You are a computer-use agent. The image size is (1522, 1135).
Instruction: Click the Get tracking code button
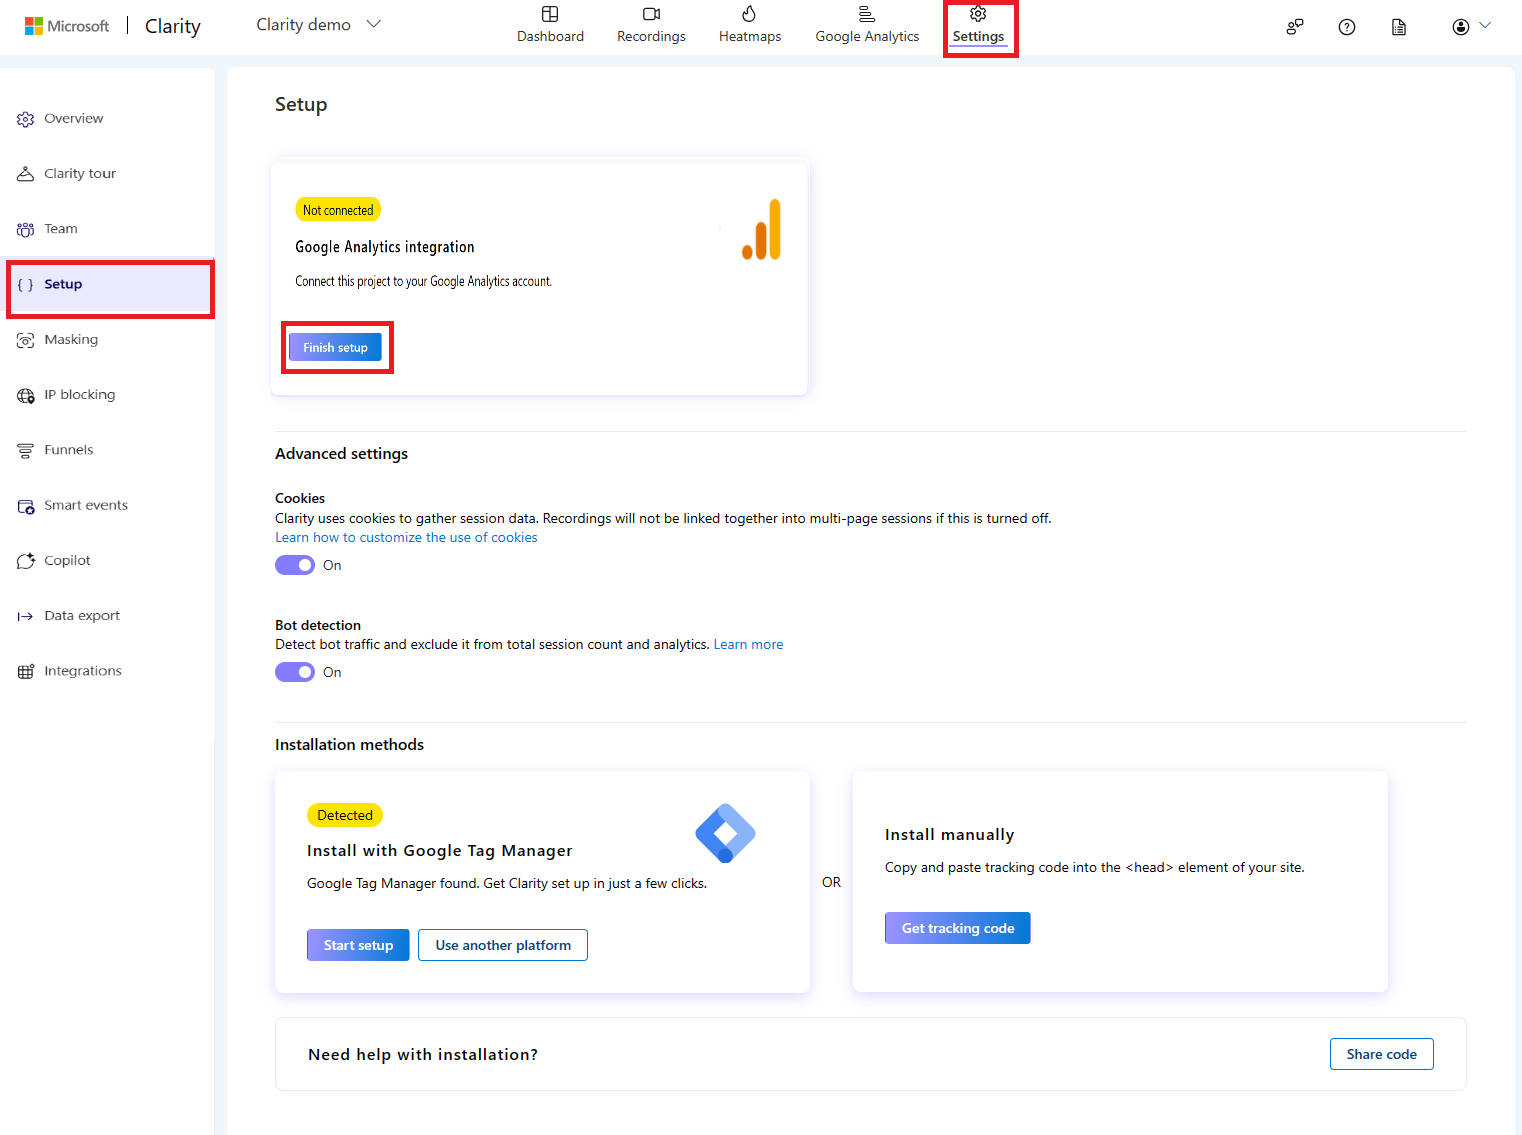click(x=958, y=928)
